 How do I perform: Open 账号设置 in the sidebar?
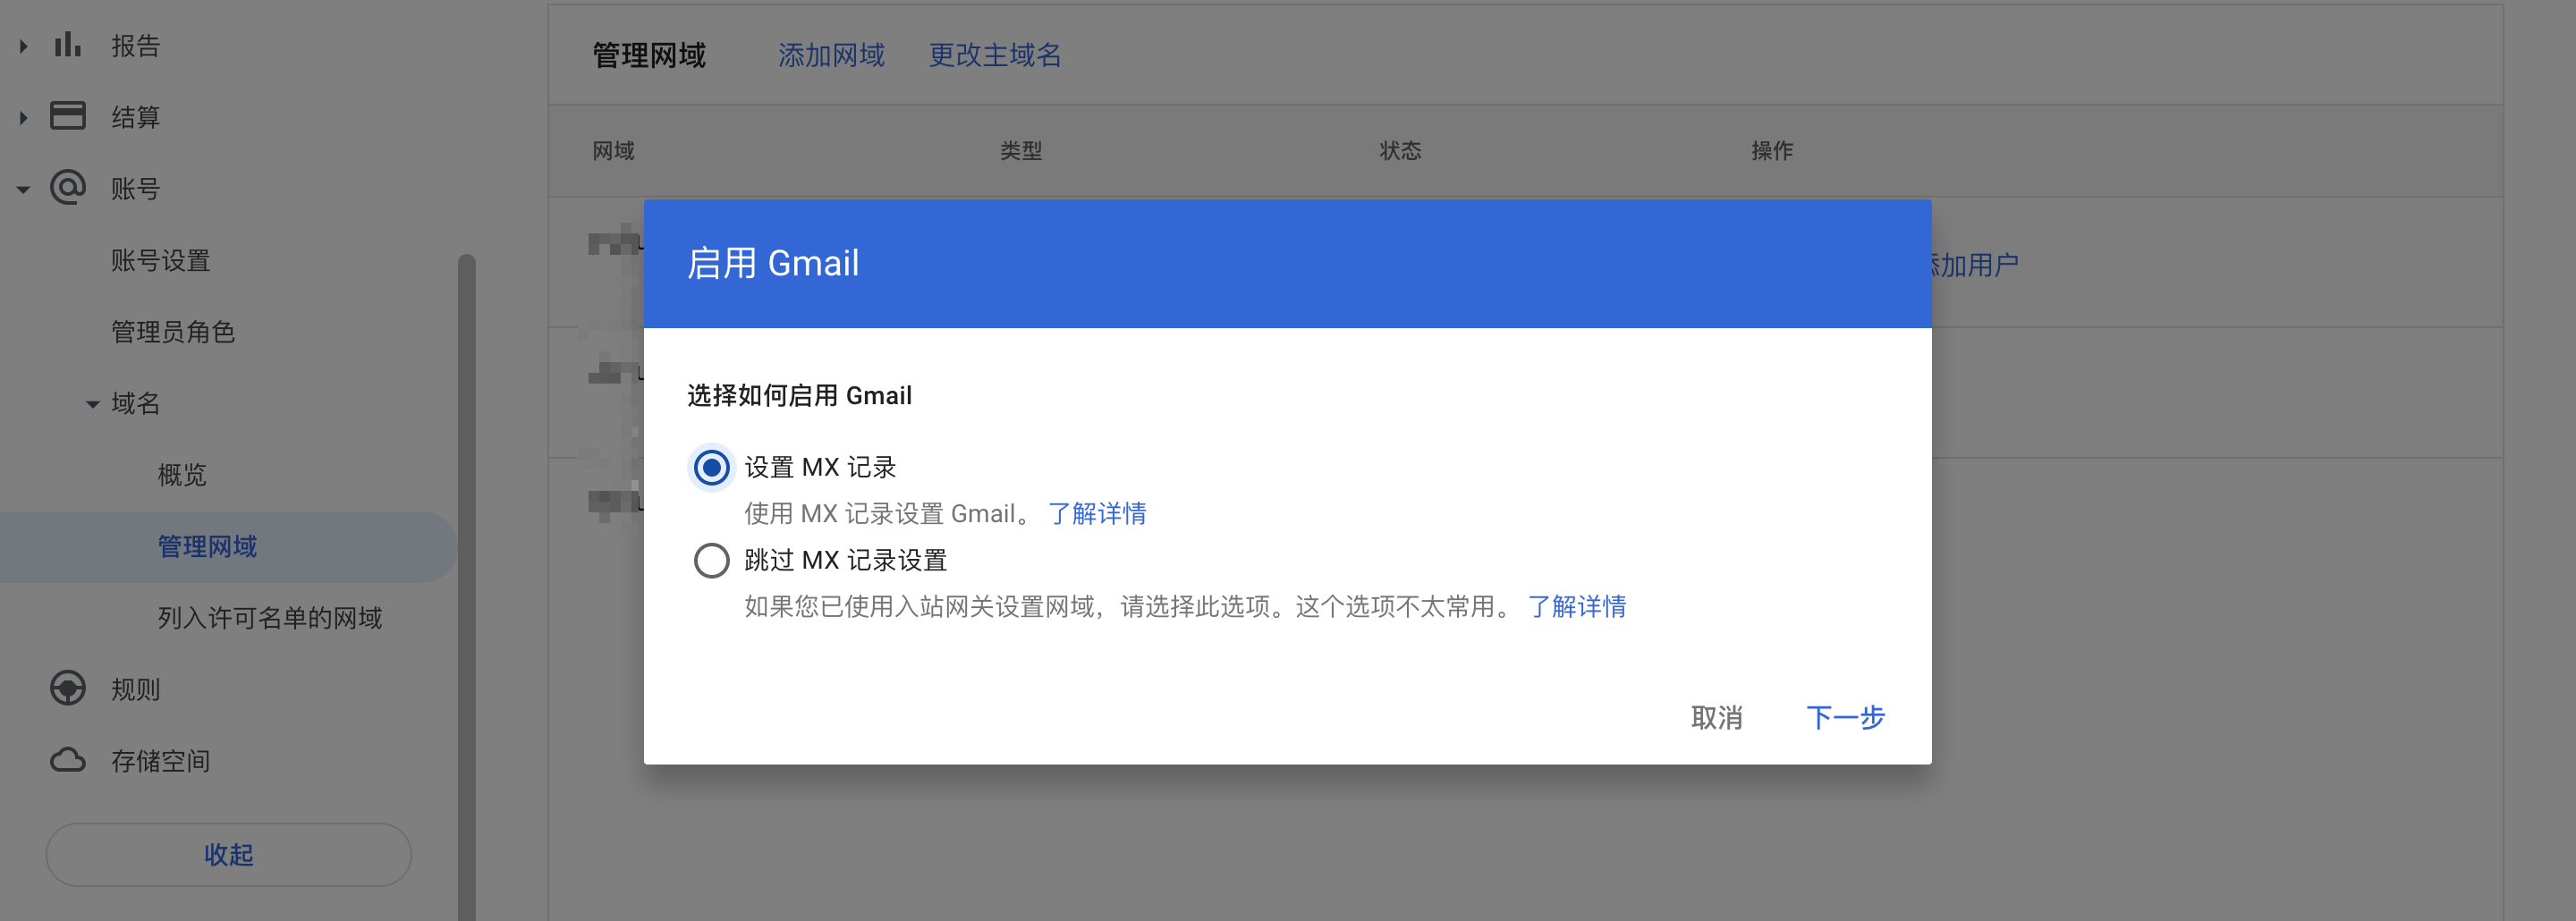coord(161,261)
